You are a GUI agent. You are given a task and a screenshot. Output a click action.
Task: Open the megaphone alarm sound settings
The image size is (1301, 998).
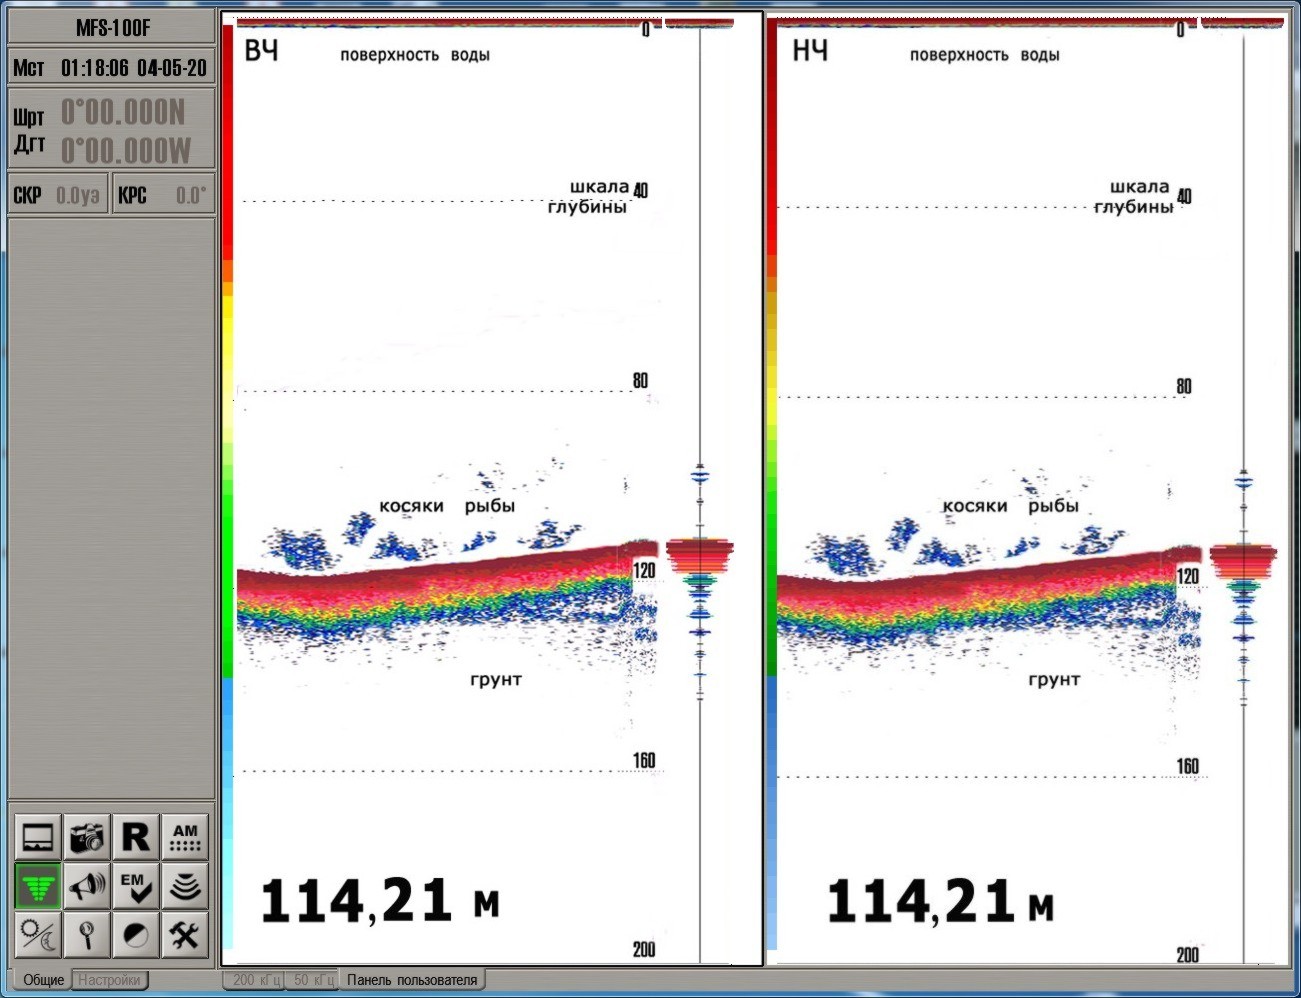pyautogui.click(x=87, y=885)
